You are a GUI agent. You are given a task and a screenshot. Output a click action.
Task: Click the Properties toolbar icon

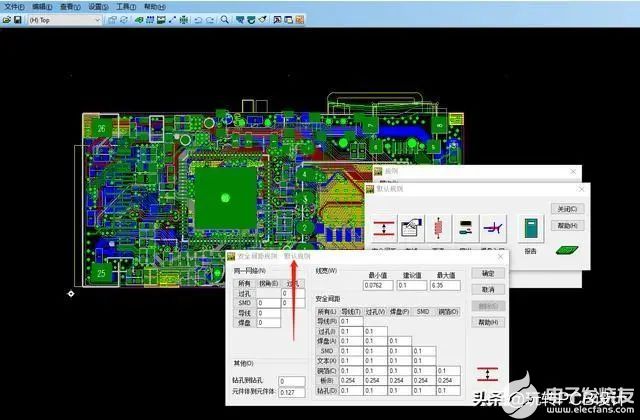tap(112, 20)
